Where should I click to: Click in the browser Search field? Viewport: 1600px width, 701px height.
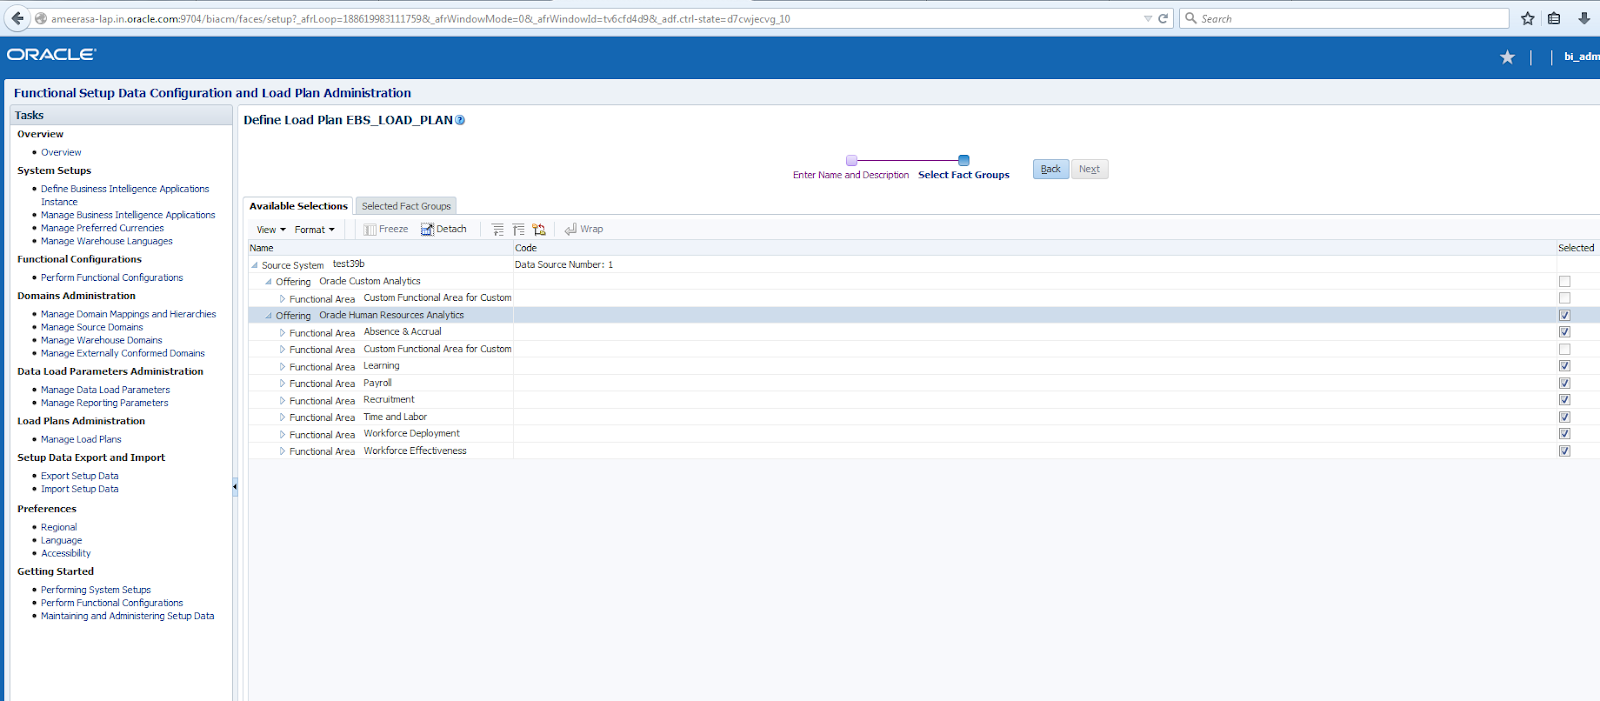pos(1345,18)
